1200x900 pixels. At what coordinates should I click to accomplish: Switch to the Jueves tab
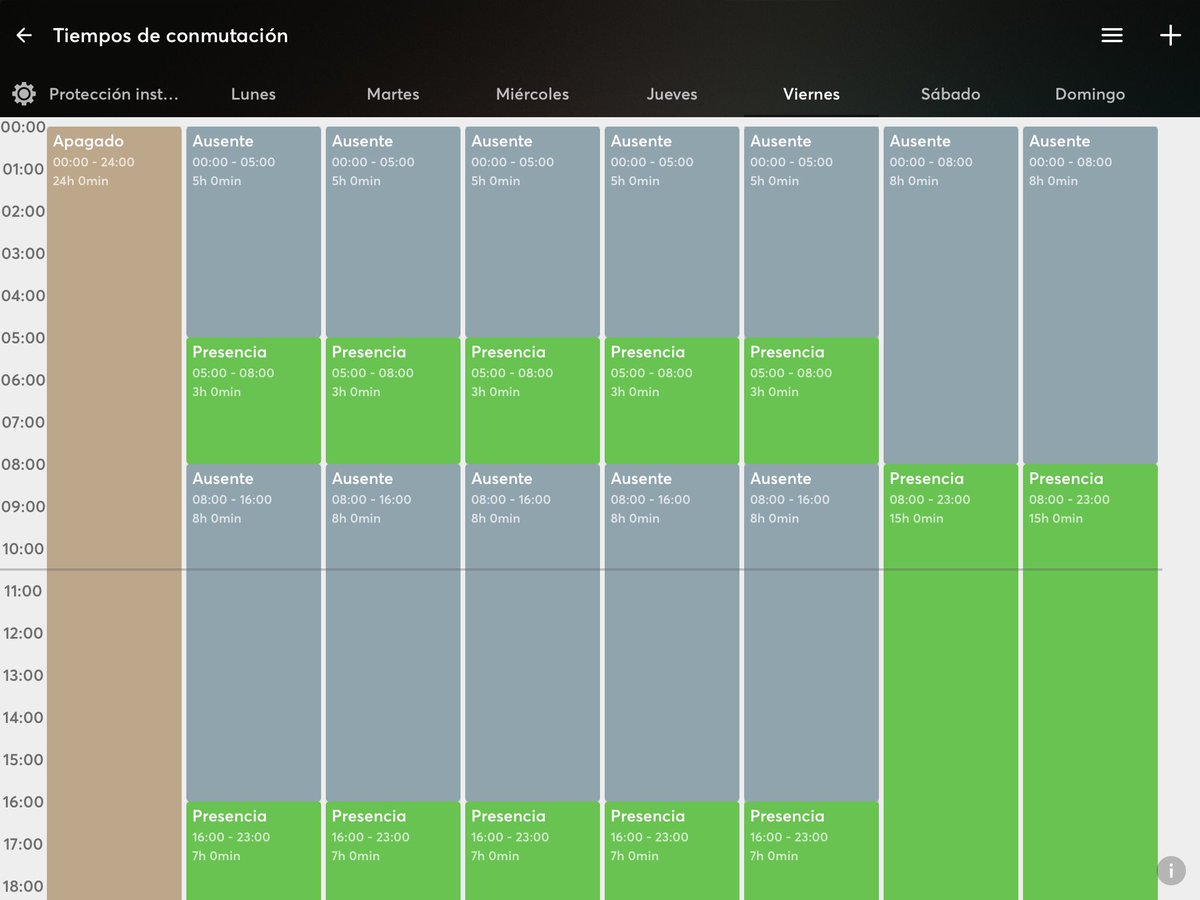(672, 94)
